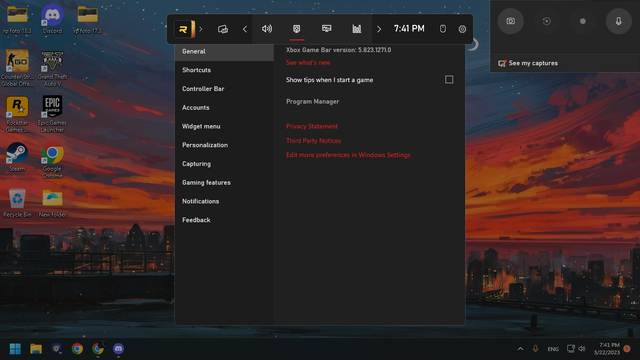Open the Notifications settings tab
The width and height of the screenshot is (640, 360).
coord(224,202)
